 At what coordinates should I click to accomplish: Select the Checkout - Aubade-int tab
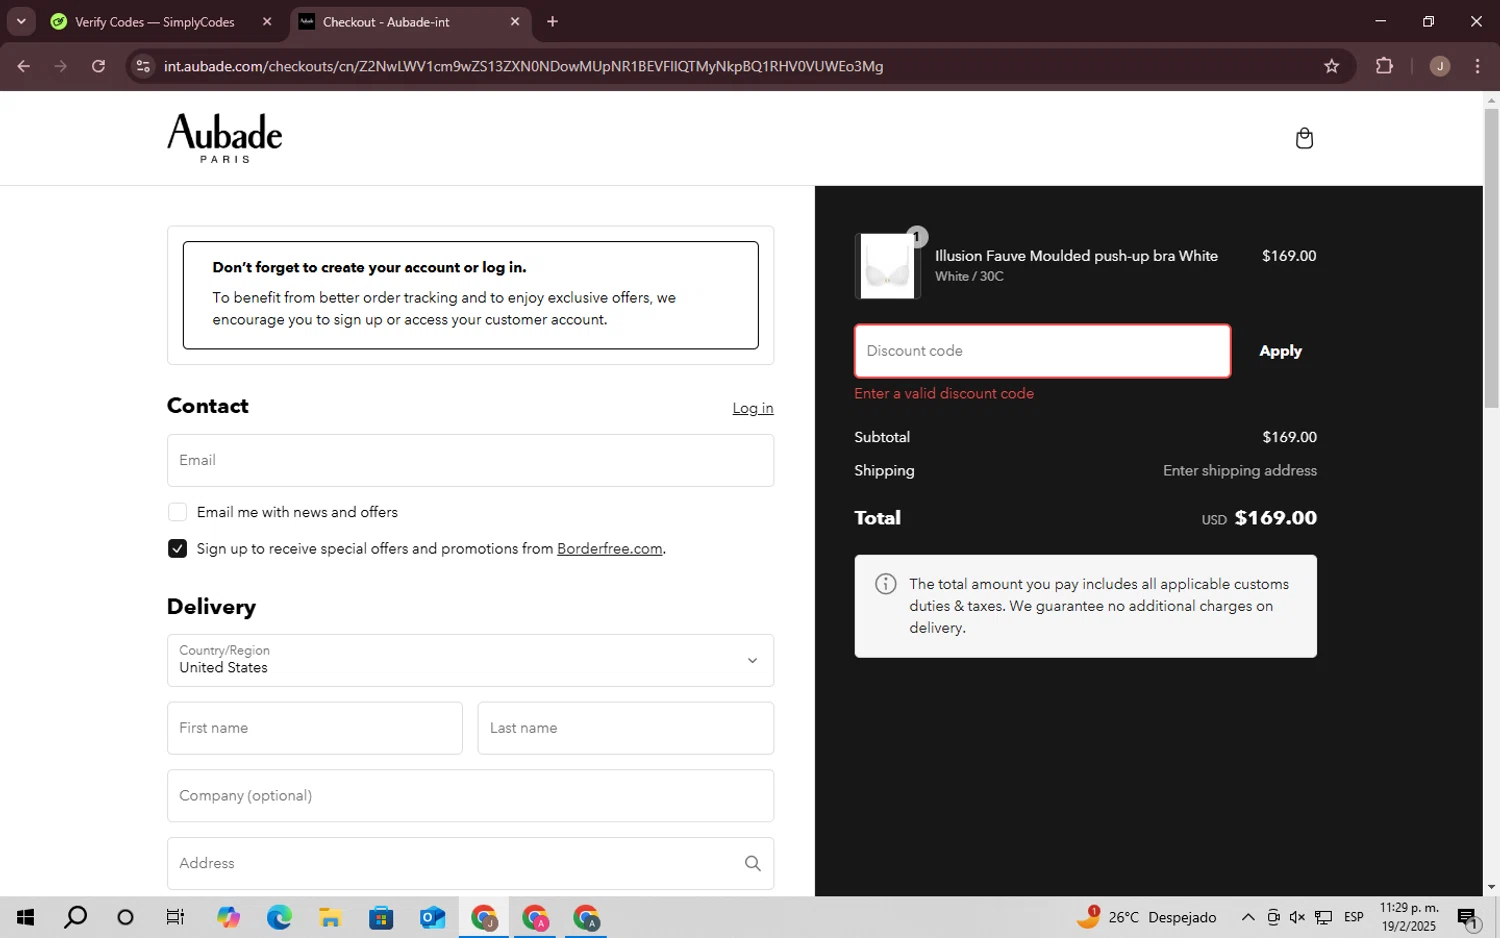click(386, 22)
